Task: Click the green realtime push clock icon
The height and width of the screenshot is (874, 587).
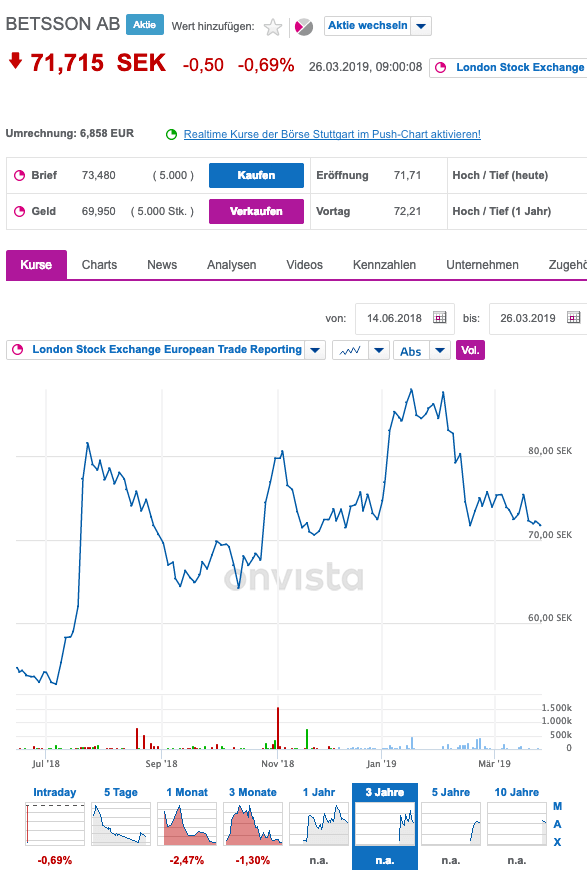Action: (171, 134)
